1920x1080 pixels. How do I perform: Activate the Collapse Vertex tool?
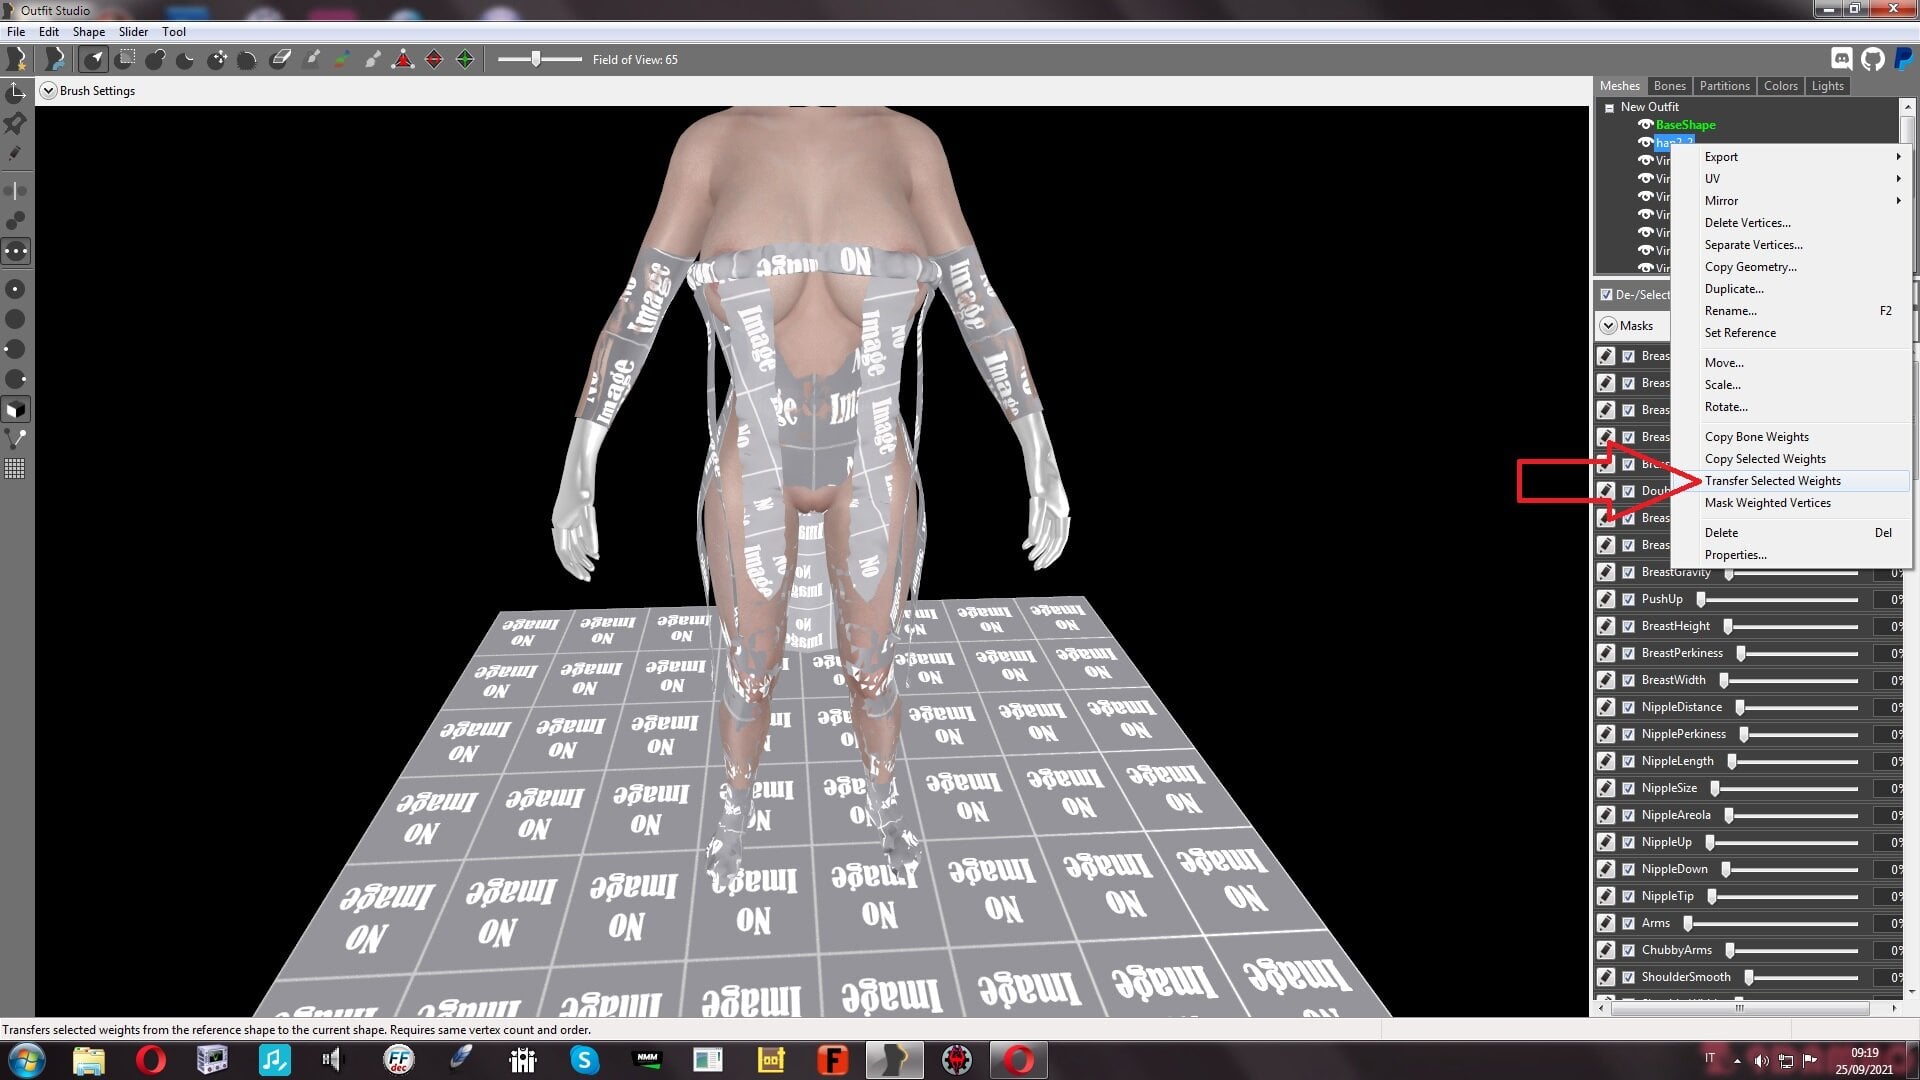point(403,59)
